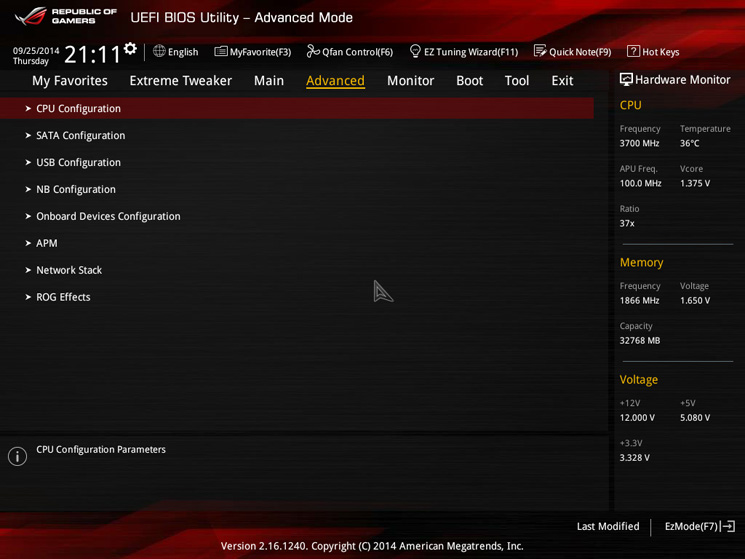
Task: Click the 21:11 clock time
Action: [x=92, y=54]
